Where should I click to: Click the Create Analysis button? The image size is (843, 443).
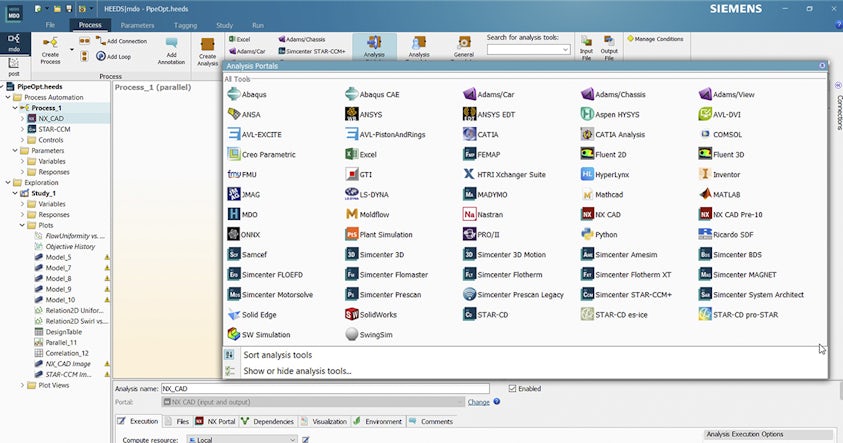(208, 52)
